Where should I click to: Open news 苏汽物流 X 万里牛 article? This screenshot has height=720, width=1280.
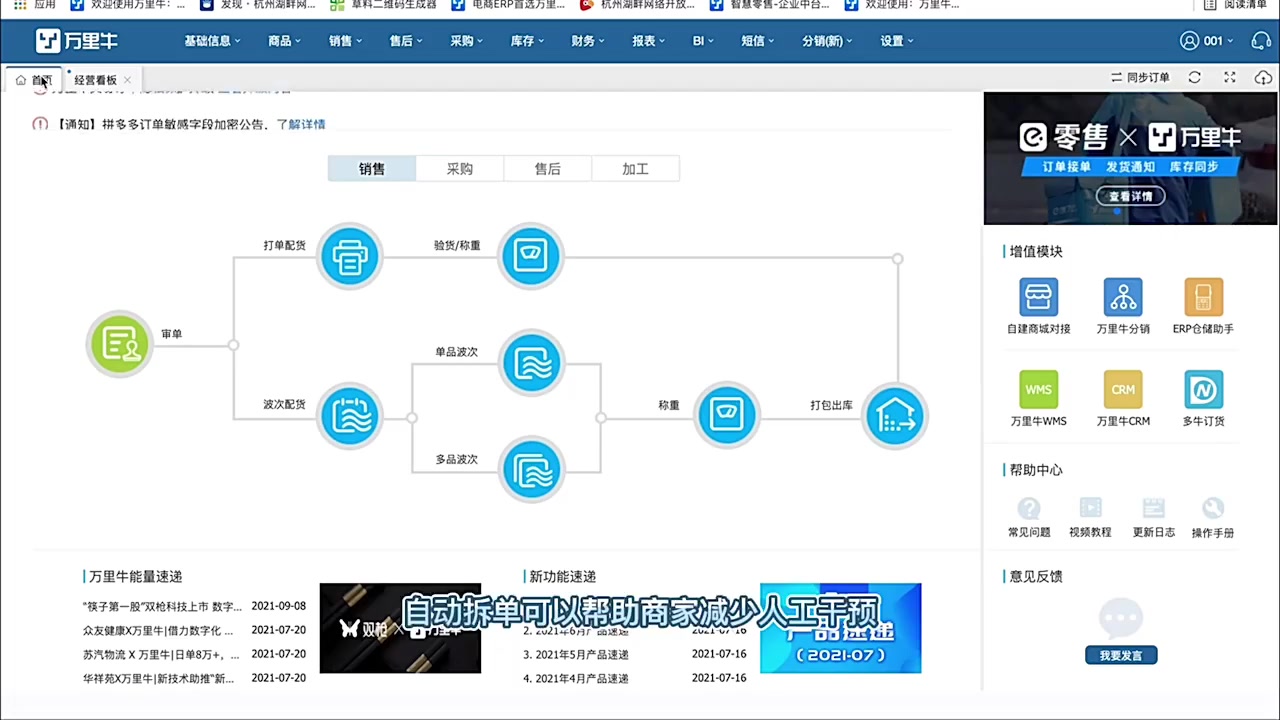pyautogui.click(x=161, y=654)
